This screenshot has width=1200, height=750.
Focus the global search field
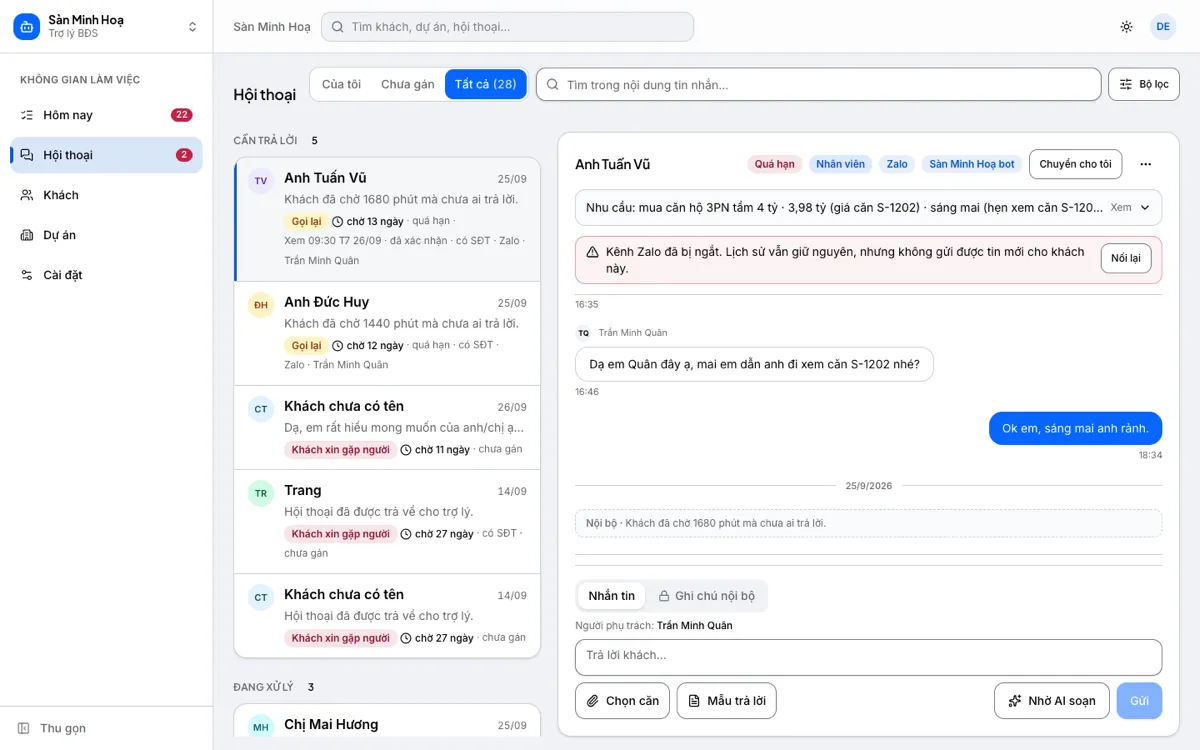click(x=507, y=27)
